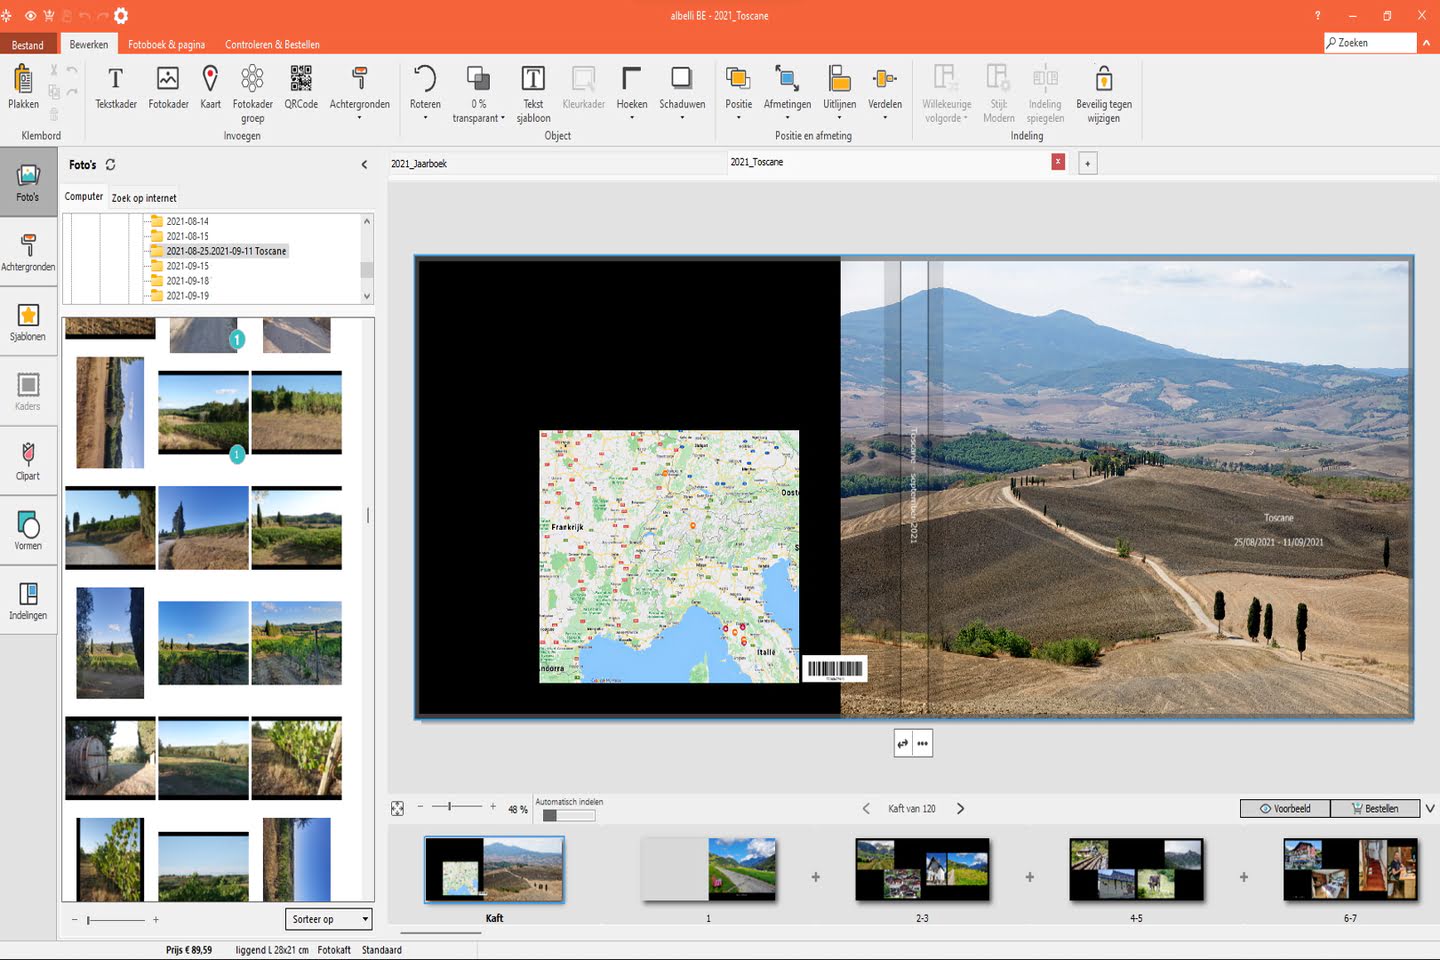Image resolution: width=1440 pixels, height=960 pixels.
Task: Select folder 2021-08-14
Action: click(187, 221)
